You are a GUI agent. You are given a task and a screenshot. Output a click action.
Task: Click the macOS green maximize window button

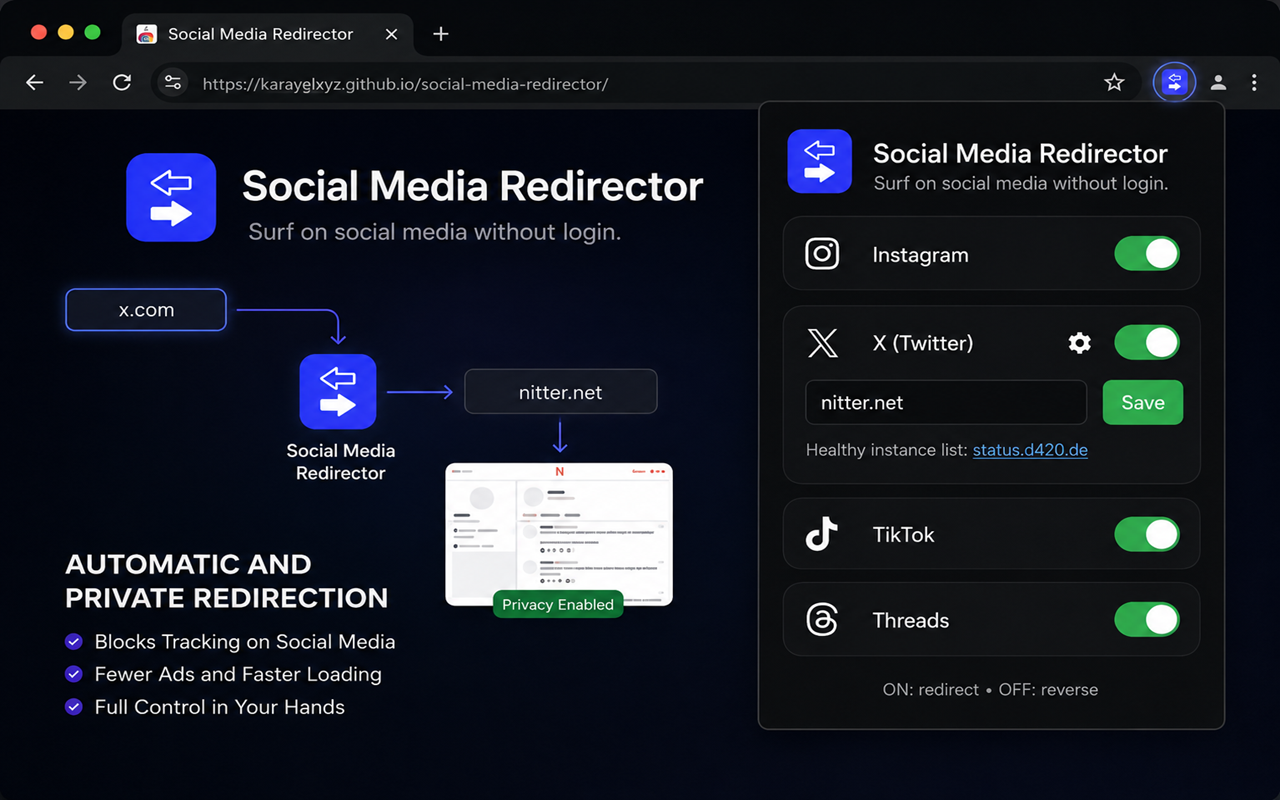coord(92,32)
